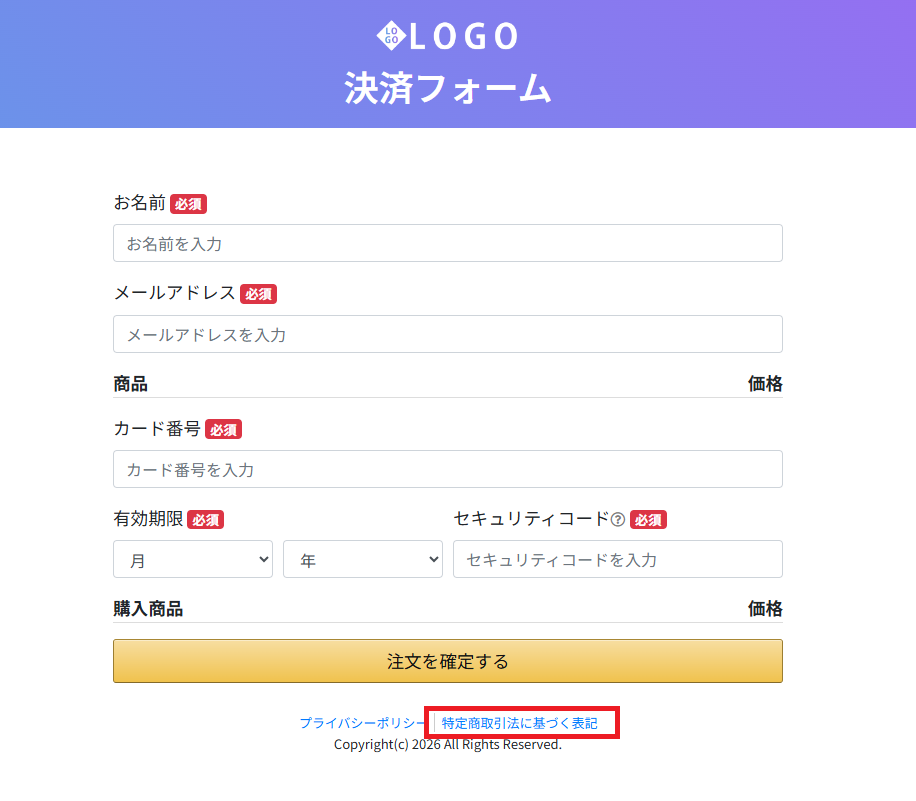The width and height of the screenshot is (916, 801).
Task: Click the 必須 badge beside メールアドレス
Action: [x=258, y=294]
